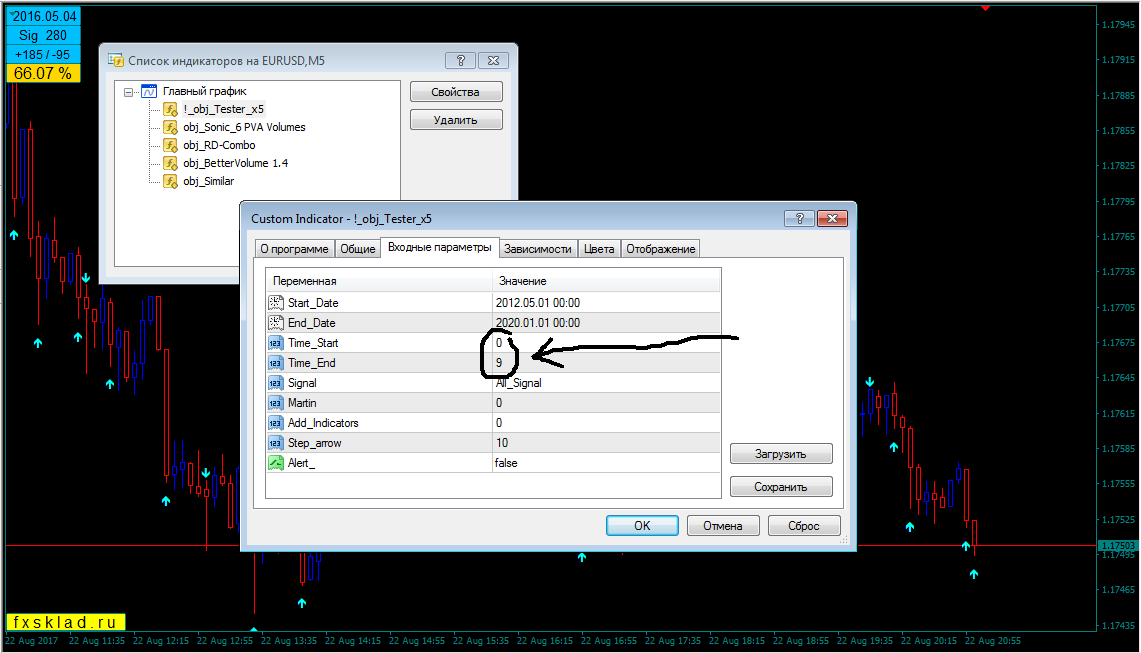Click Удалить in the indicator list

456,120
